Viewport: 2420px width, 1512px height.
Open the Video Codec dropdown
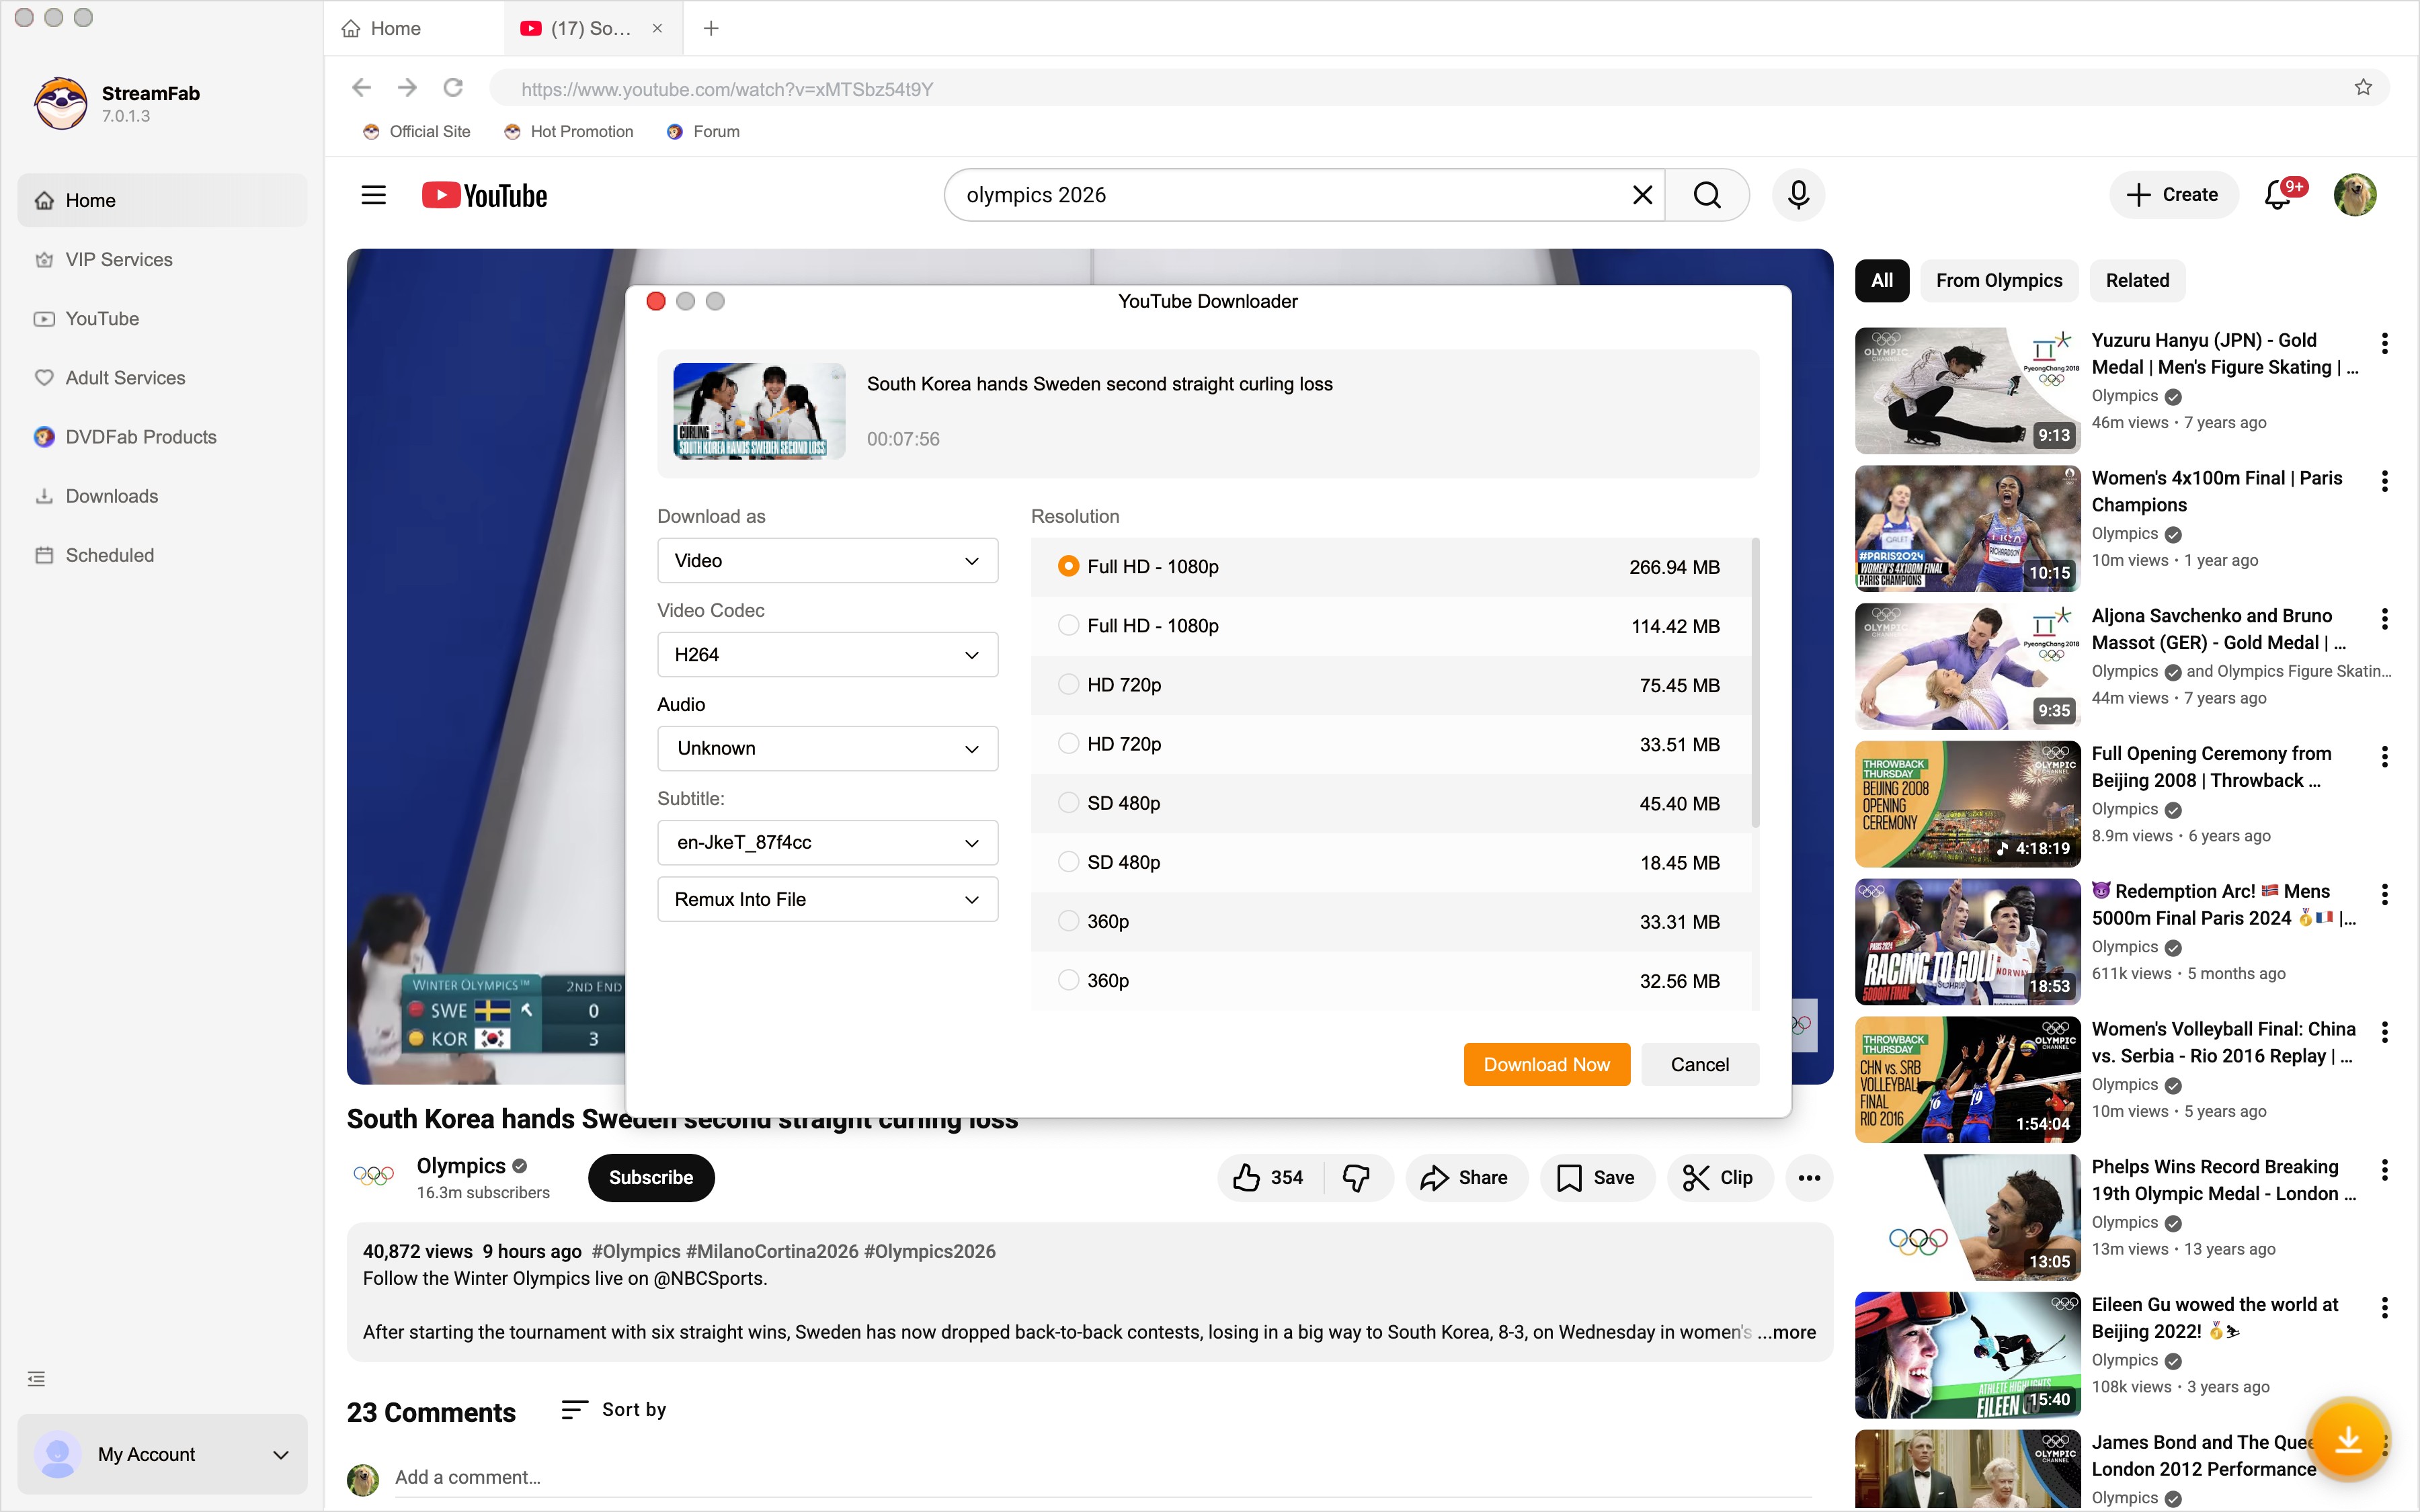click(x=826, y=654)
